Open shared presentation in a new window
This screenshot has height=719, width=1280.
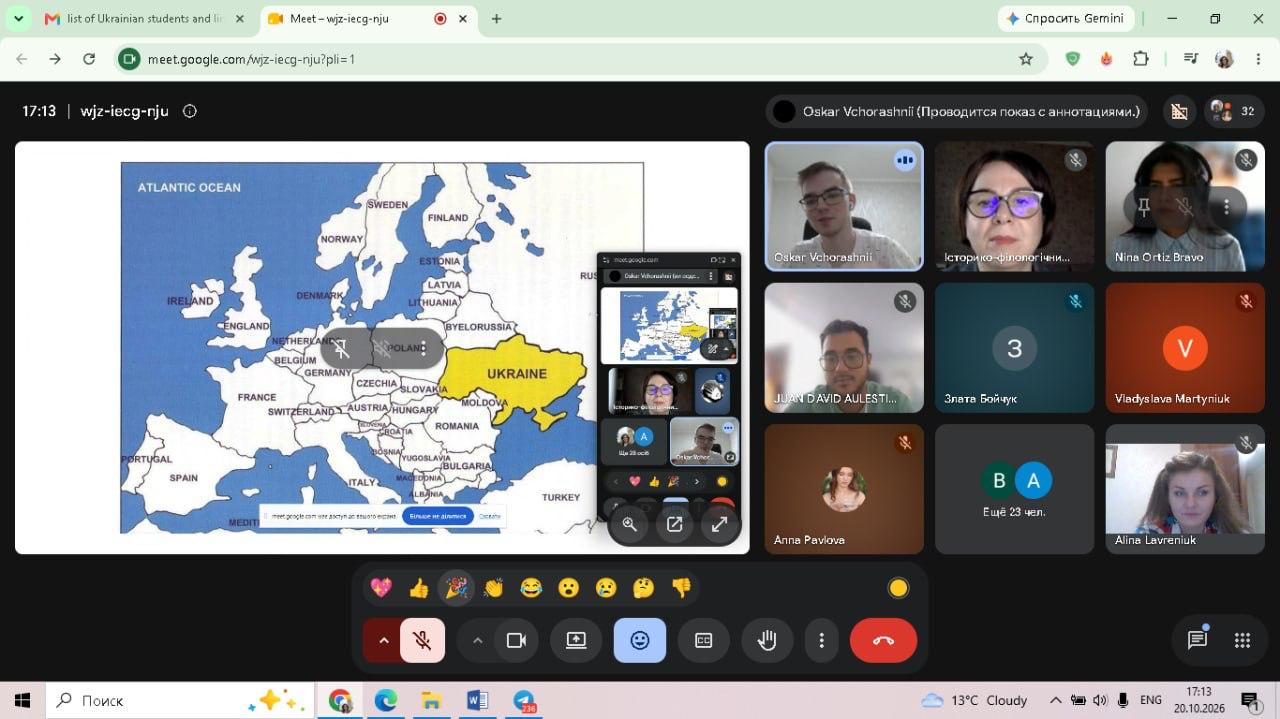click(x=675, y=524)
